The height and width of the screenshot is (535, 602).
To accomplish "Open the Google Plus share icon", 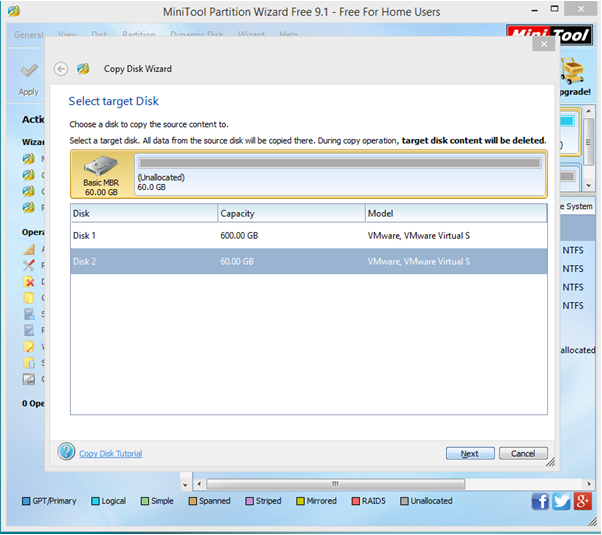I will (x=582, y=501).
